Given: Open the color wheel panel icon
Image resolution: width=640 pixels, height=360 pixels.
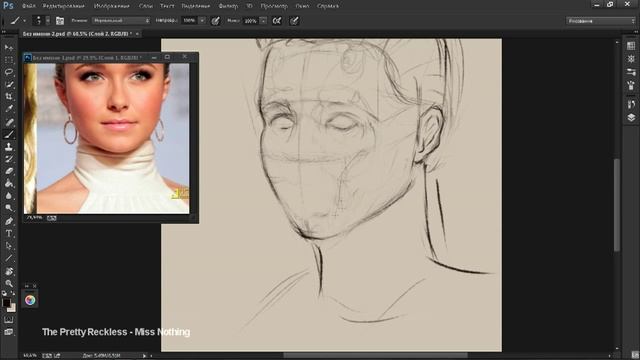Looking at the screenshot, I should pyautogui.click(x=30, y=300).
